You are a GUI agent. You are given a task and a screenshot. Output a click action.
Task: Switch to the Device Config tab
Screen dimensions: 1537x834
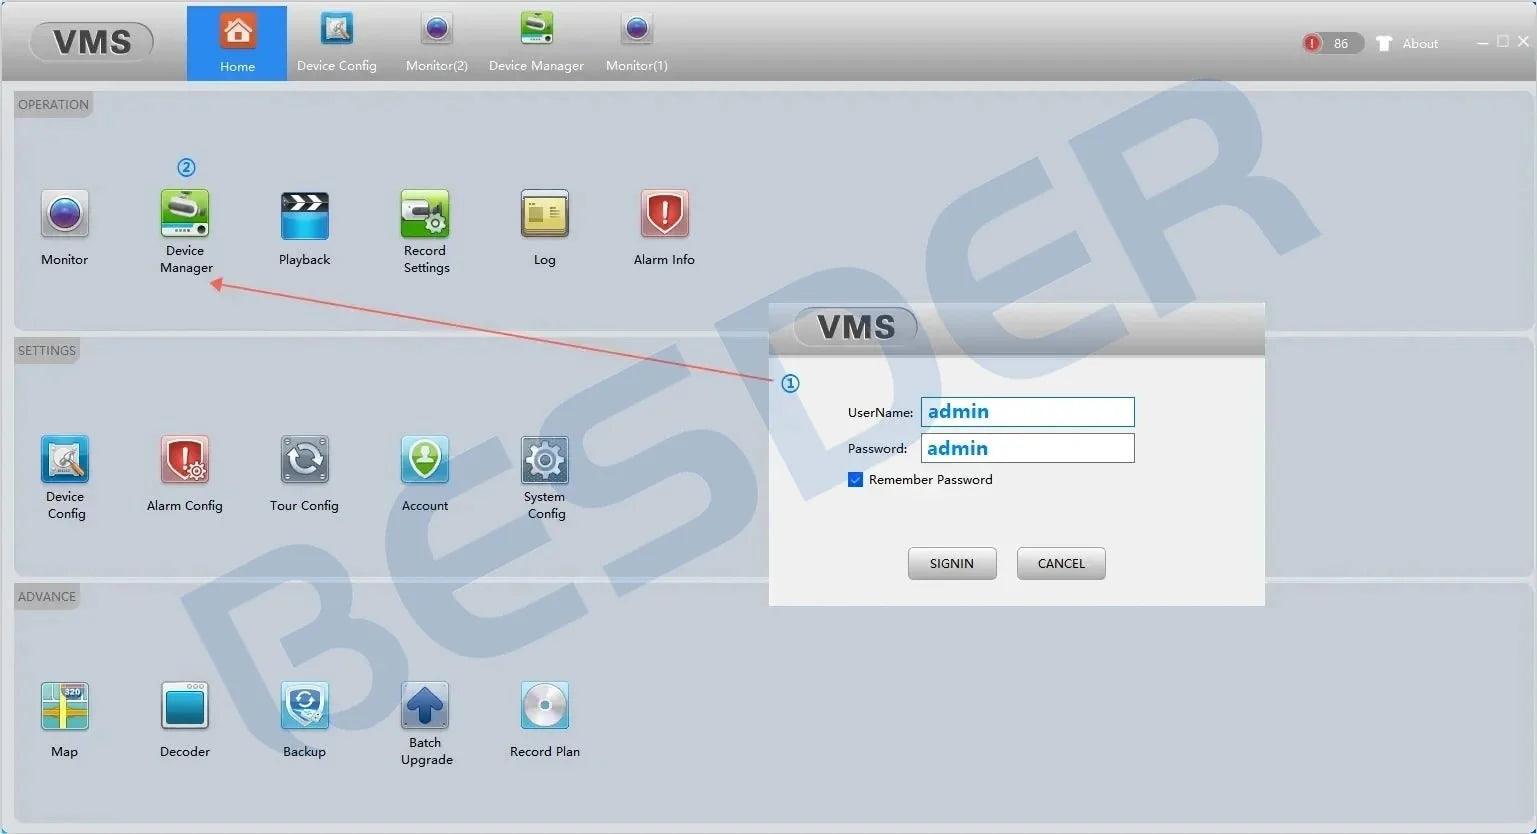click(x=337, y=43)
